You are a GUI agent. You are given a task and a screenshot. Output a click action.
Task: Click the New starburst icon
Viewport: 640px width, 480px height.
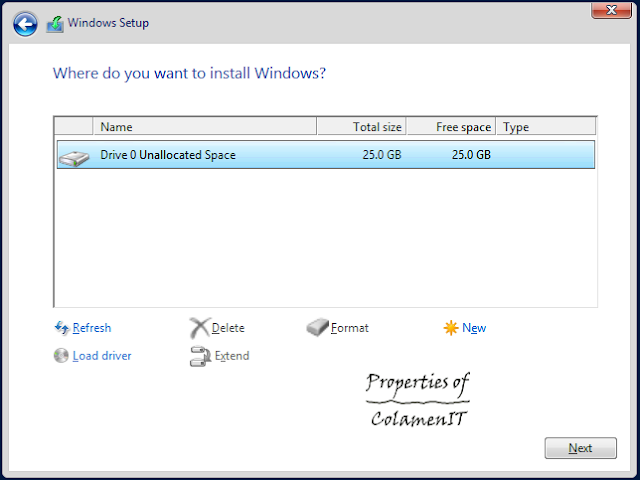(x=451, y=328)
